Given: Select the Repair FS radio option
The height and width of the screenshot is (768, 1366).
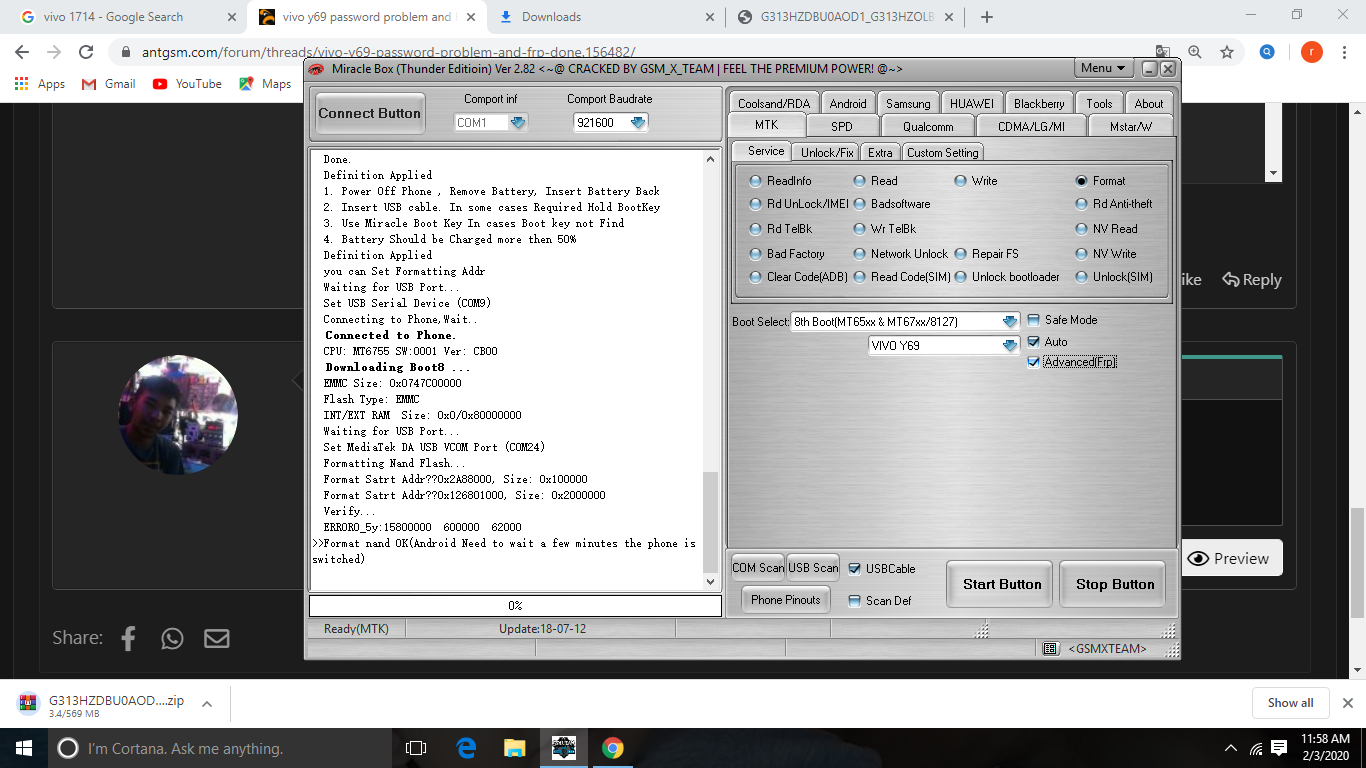Looking at the screenshot, I should click(960, 254).
